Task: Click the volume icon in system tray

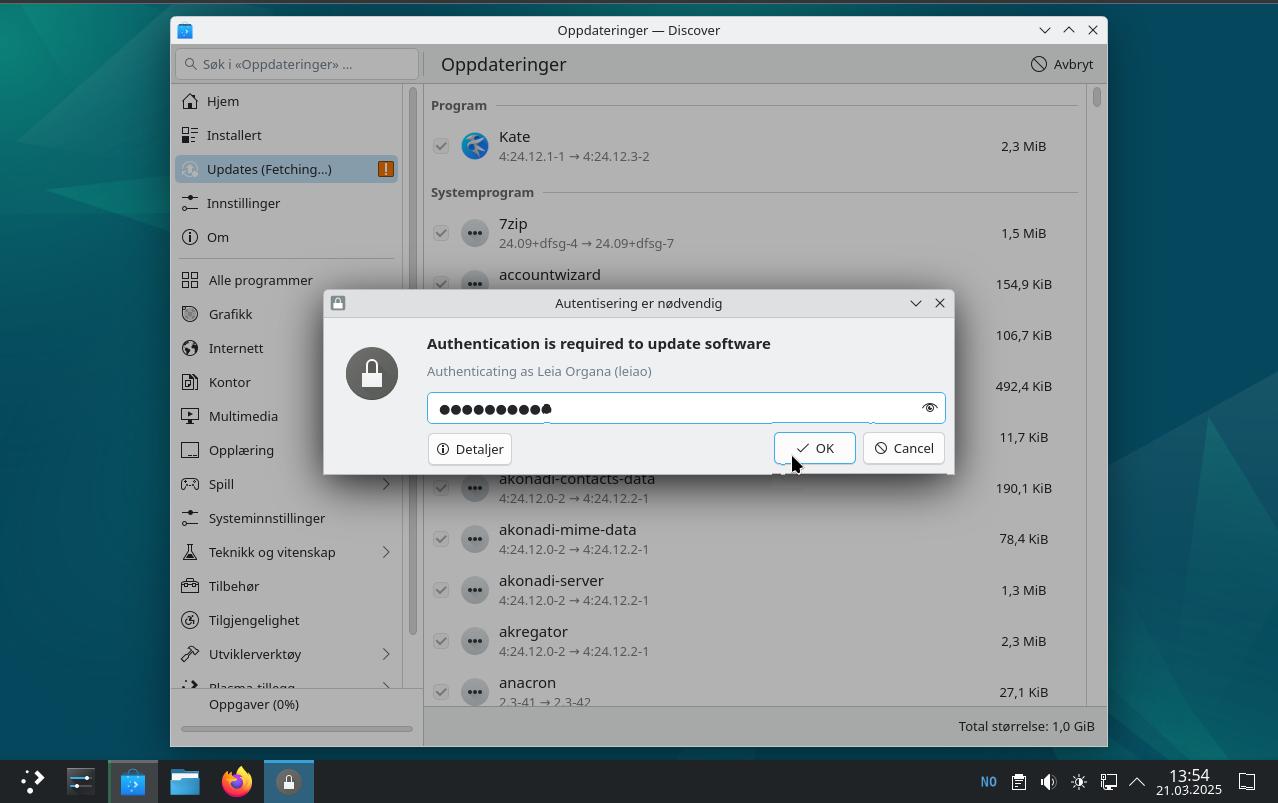Action: tap(1048, 782)
